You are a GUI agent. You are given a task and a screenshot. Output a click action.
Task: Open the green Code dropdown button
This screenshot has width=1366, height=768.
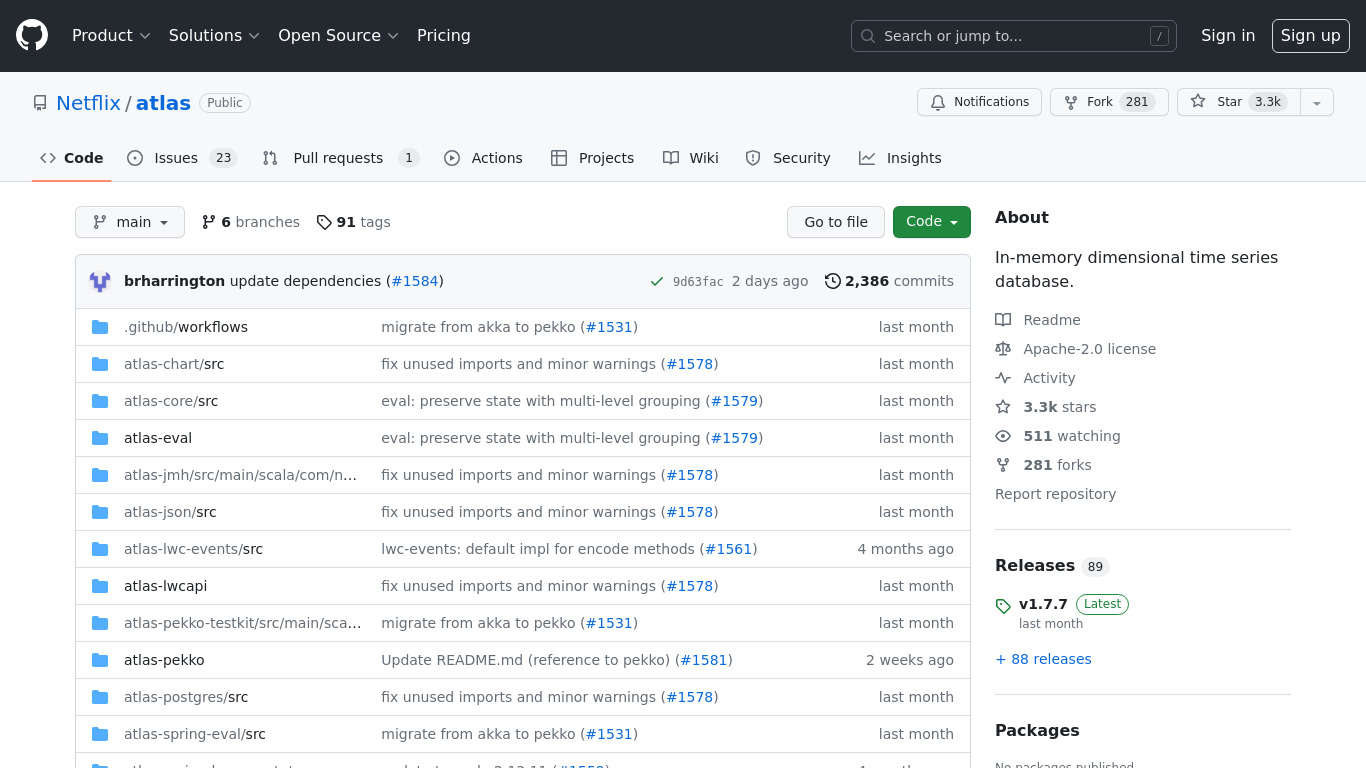tap(932, 222)
